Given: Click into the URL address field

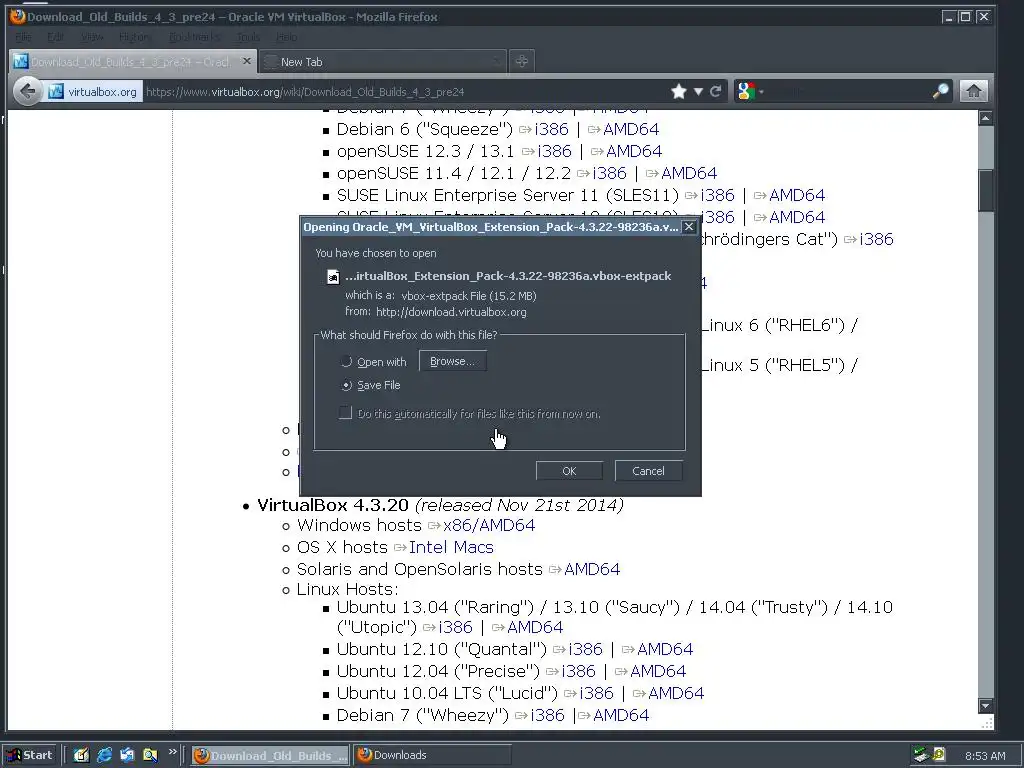Looking at the screenshot, I should (x=405, y=91).
